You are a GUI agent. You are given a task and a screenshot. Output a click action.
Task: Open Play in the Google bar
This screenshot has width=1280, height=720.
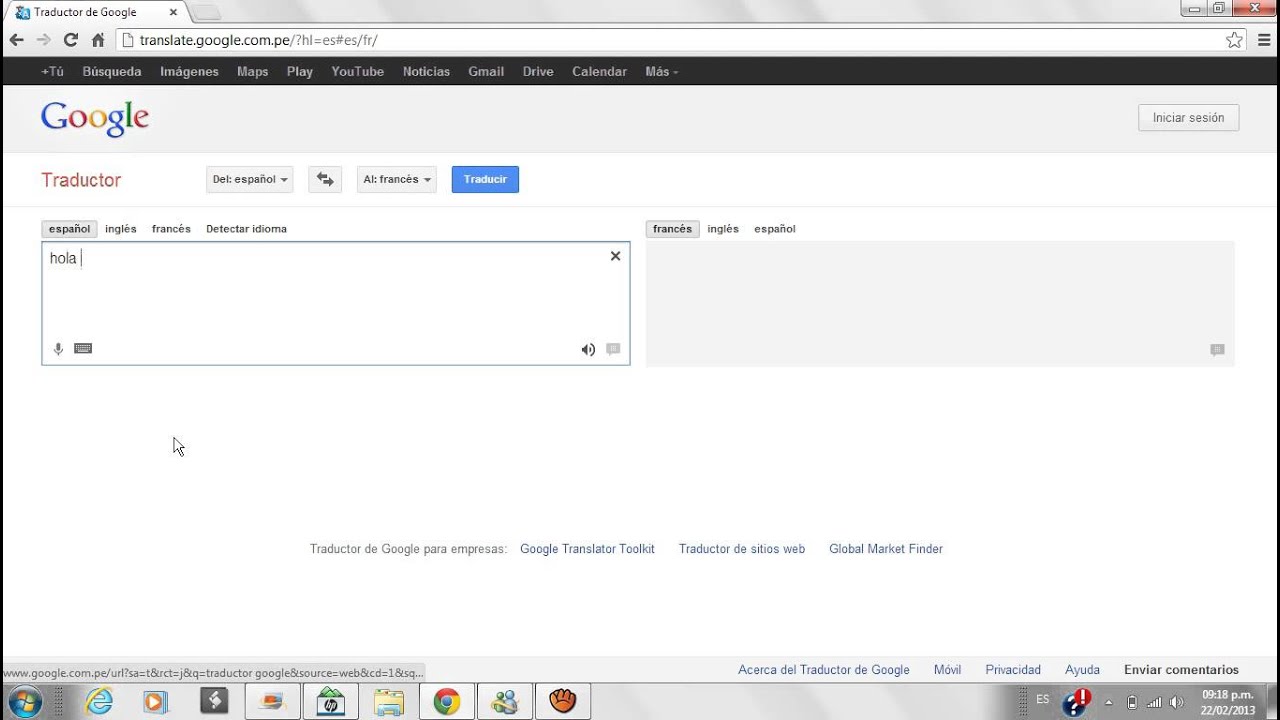click(300, 72)
